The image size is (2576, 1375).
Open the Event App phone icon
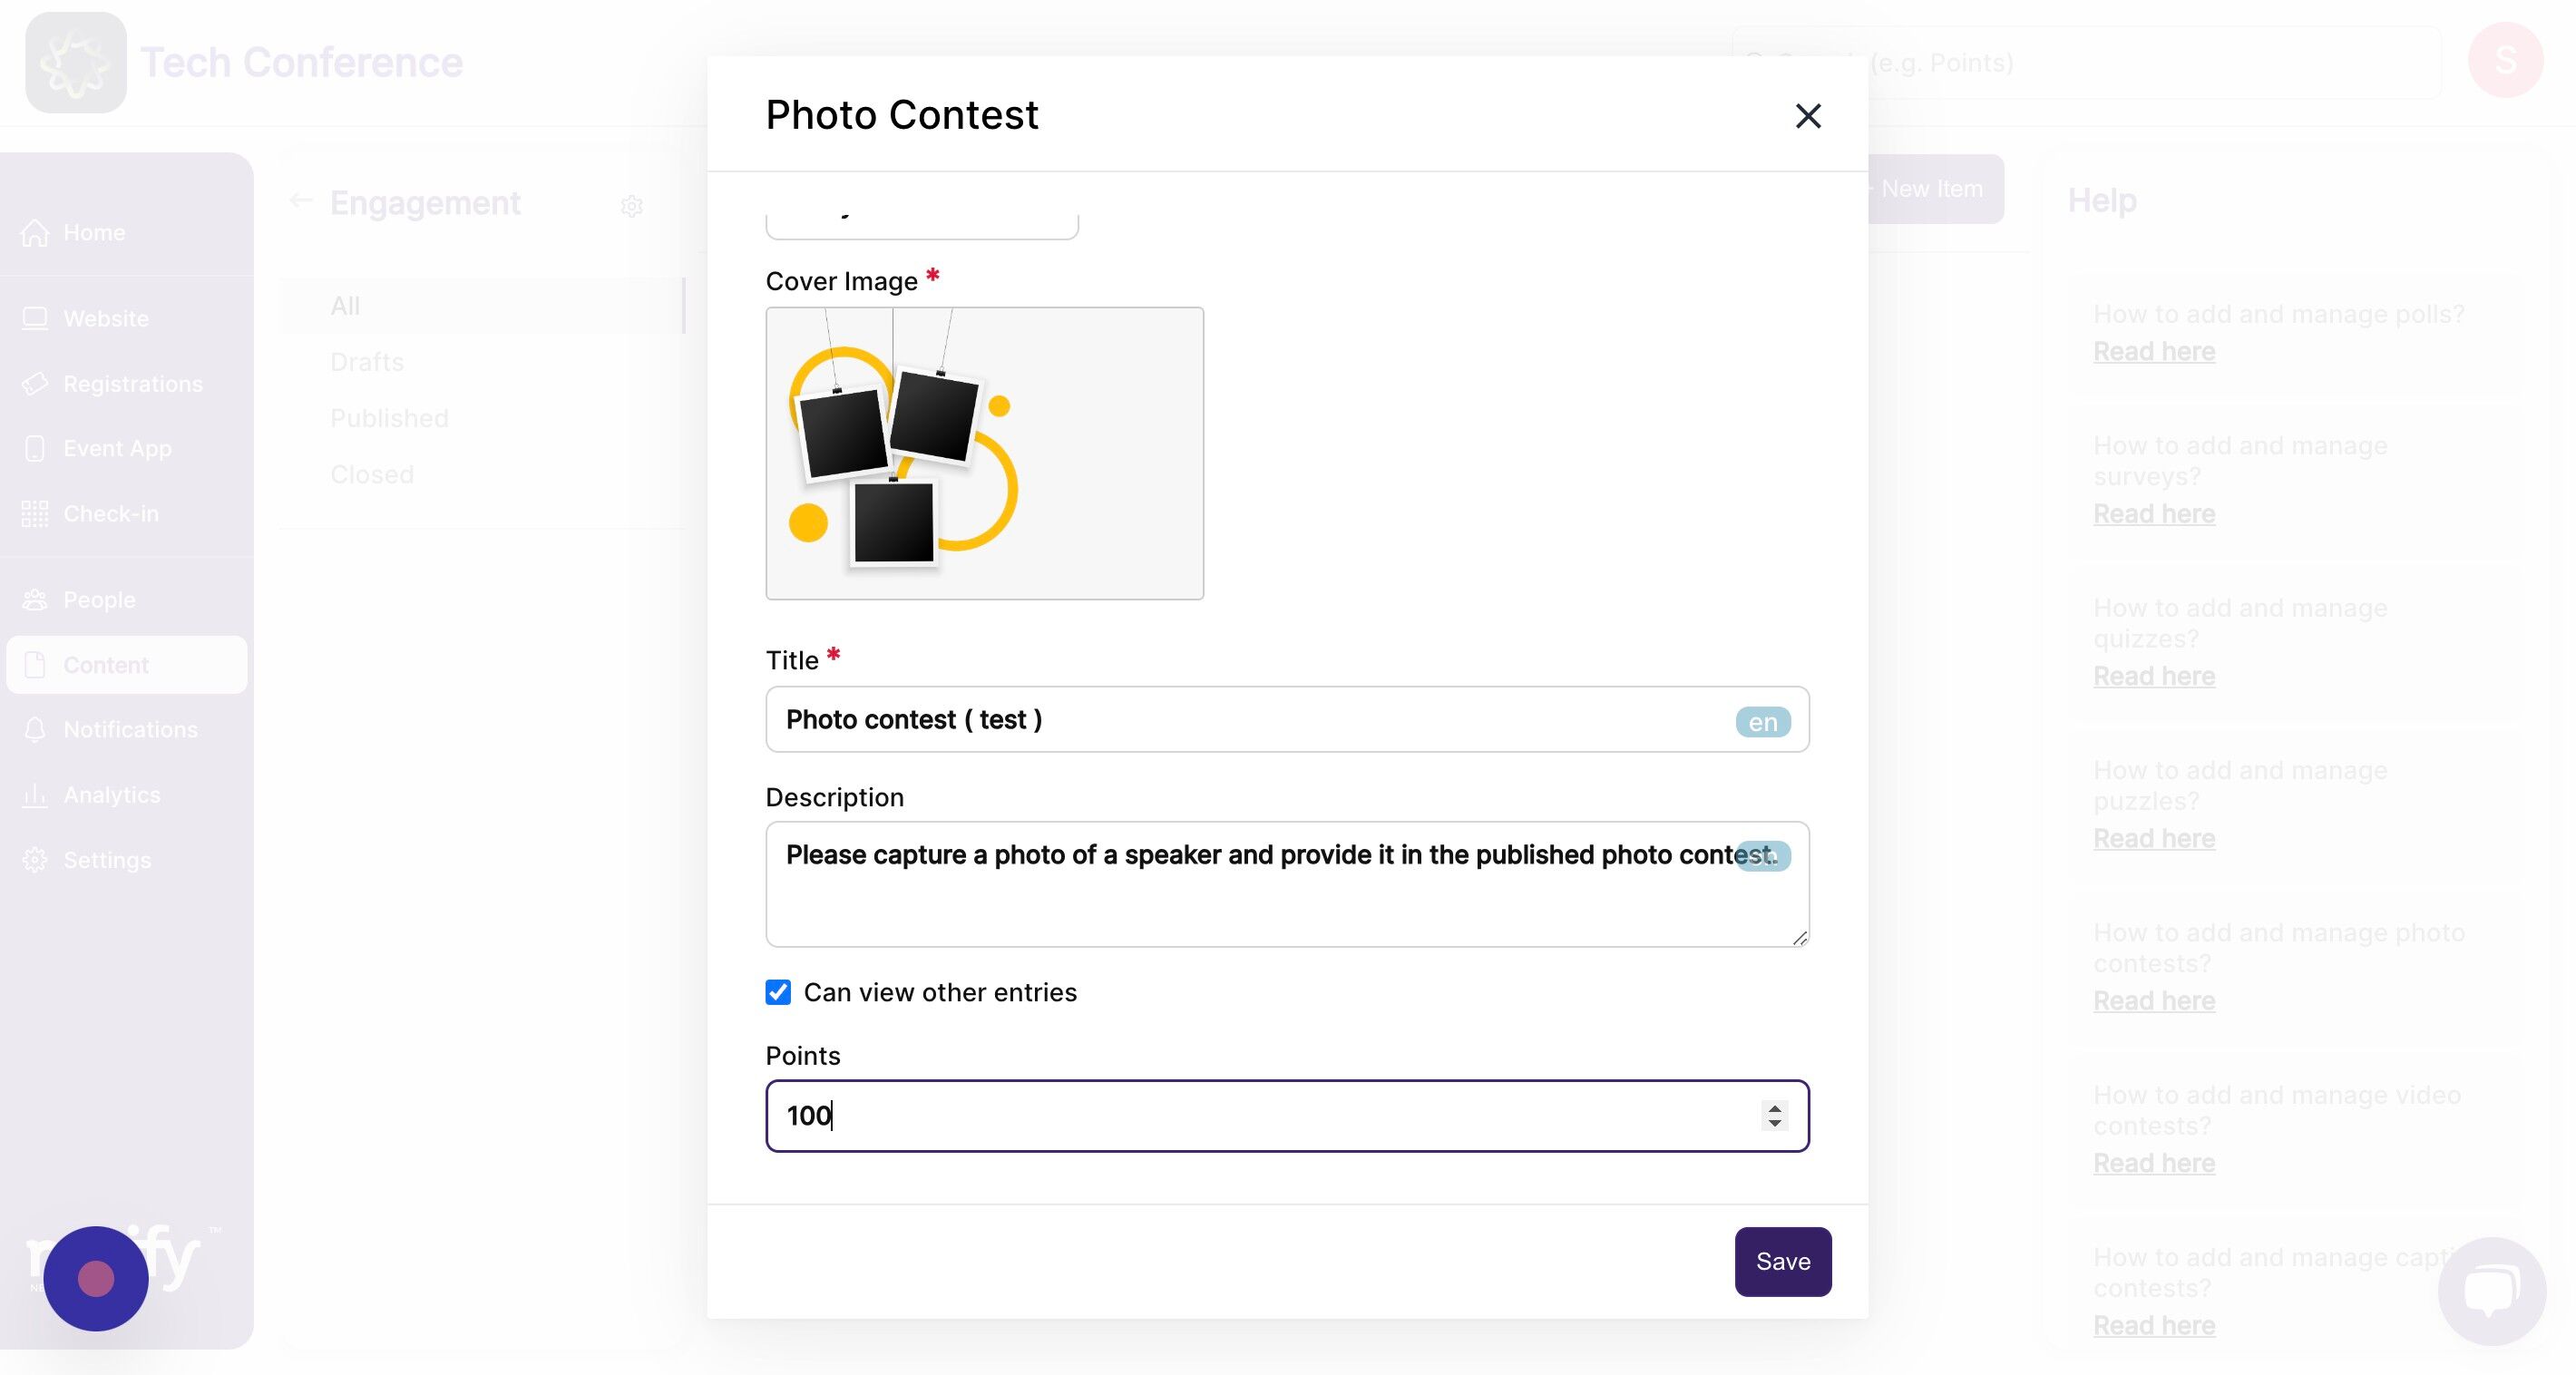[x=35, y=448]
